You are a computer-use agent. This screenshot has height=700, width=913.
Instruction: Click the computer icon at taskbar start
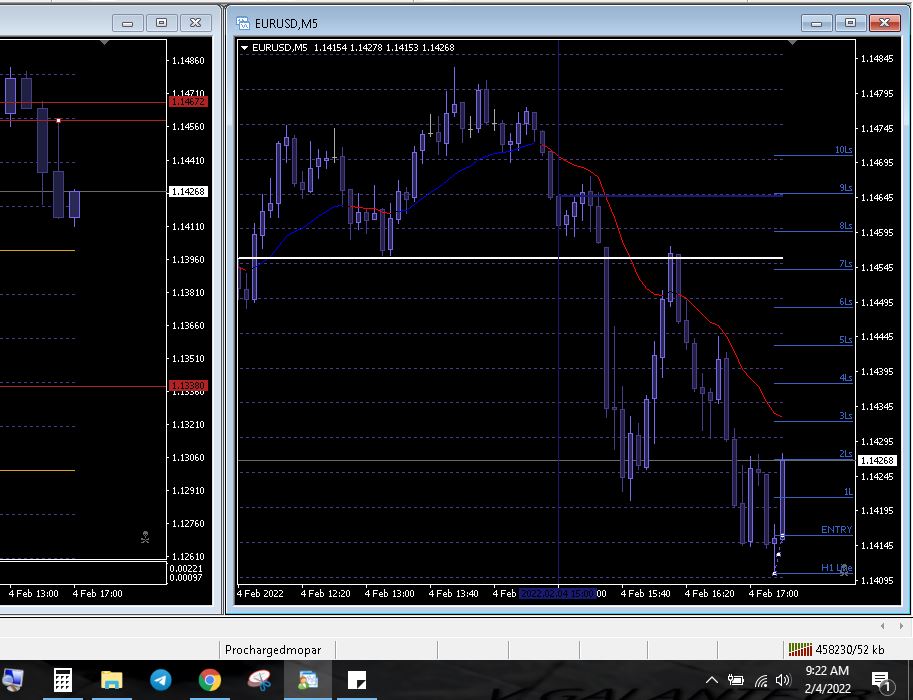[12, 680]
